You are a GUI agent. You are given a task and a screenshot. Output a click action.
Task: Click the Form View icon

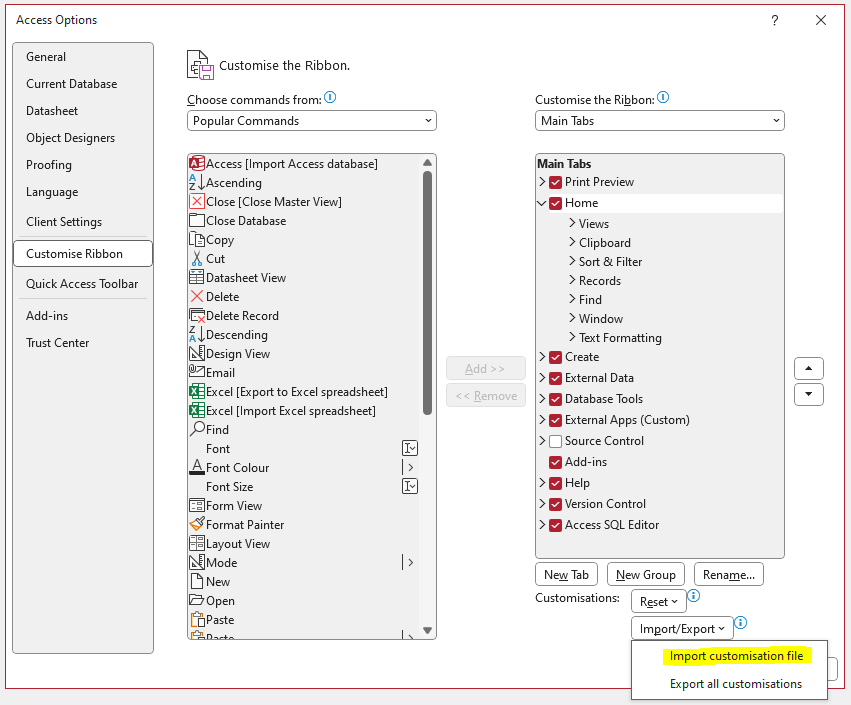pyautogui.click(x=196, y=505)
